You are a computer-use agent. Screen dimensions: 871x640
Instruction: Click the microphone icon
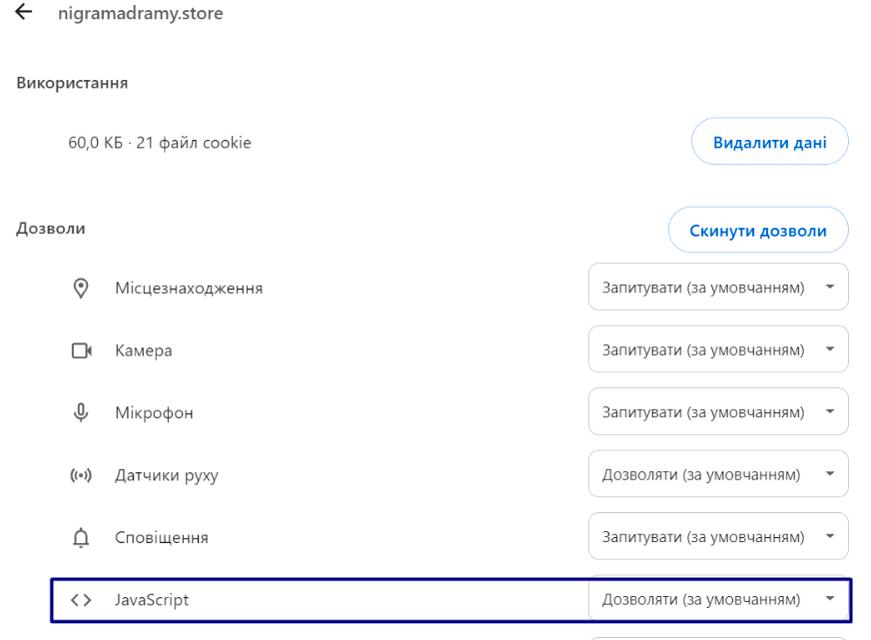(81, 413)
